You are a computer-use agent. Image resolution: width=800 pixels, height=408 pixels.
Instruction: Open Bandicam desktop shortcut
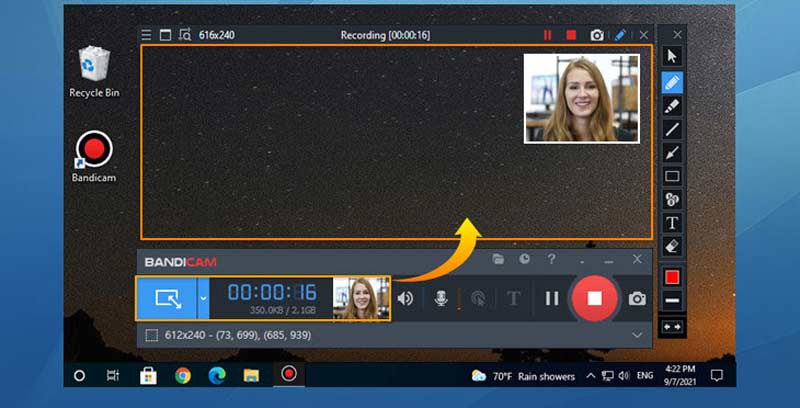coord(94,157)
